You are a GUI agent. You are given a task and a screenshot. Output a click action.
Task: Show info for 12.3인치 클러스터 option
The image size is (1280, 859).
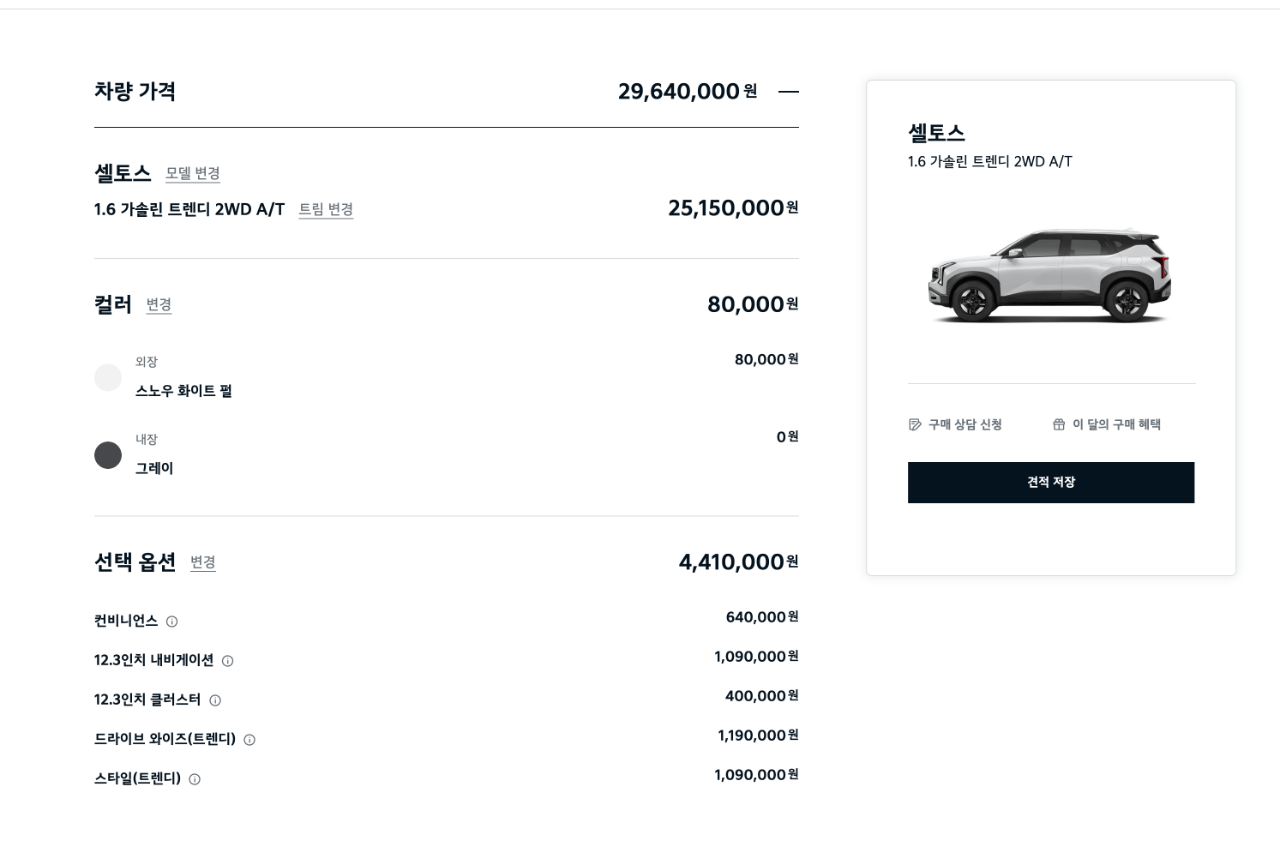coord(215,701)
